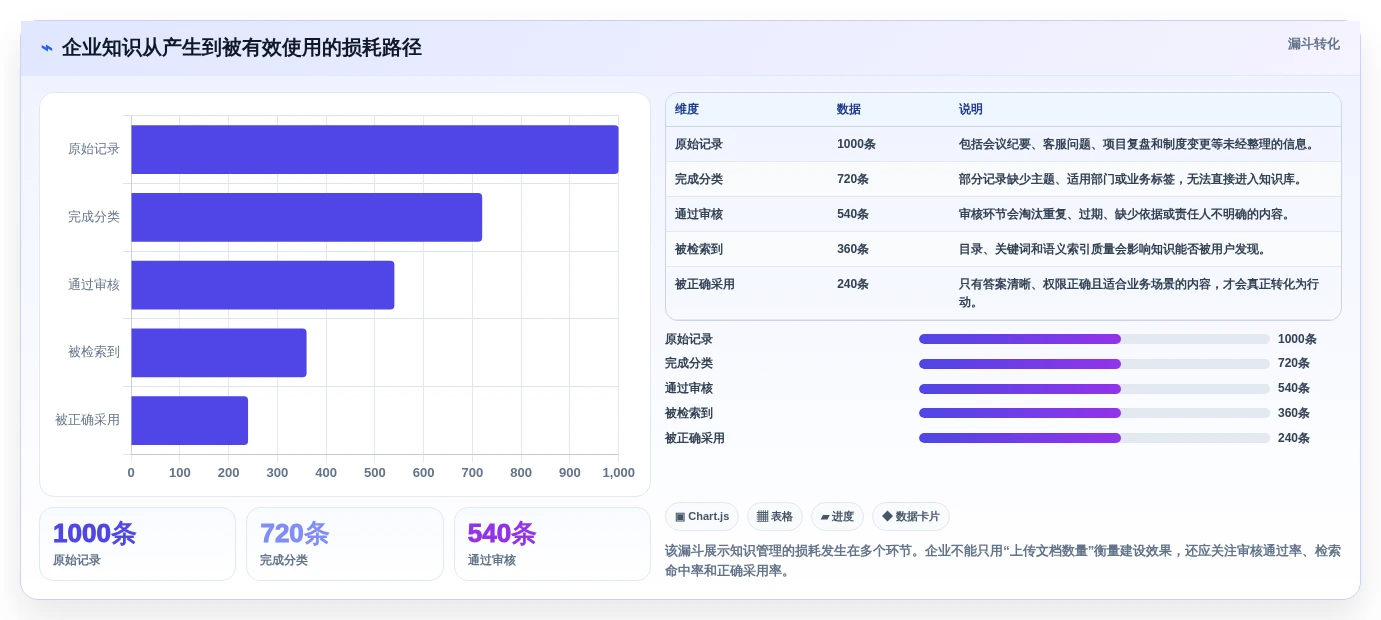Click the 被正确采用 y-axis label on chart
This screenshot has height=620, width=1381.
[88, 420]
